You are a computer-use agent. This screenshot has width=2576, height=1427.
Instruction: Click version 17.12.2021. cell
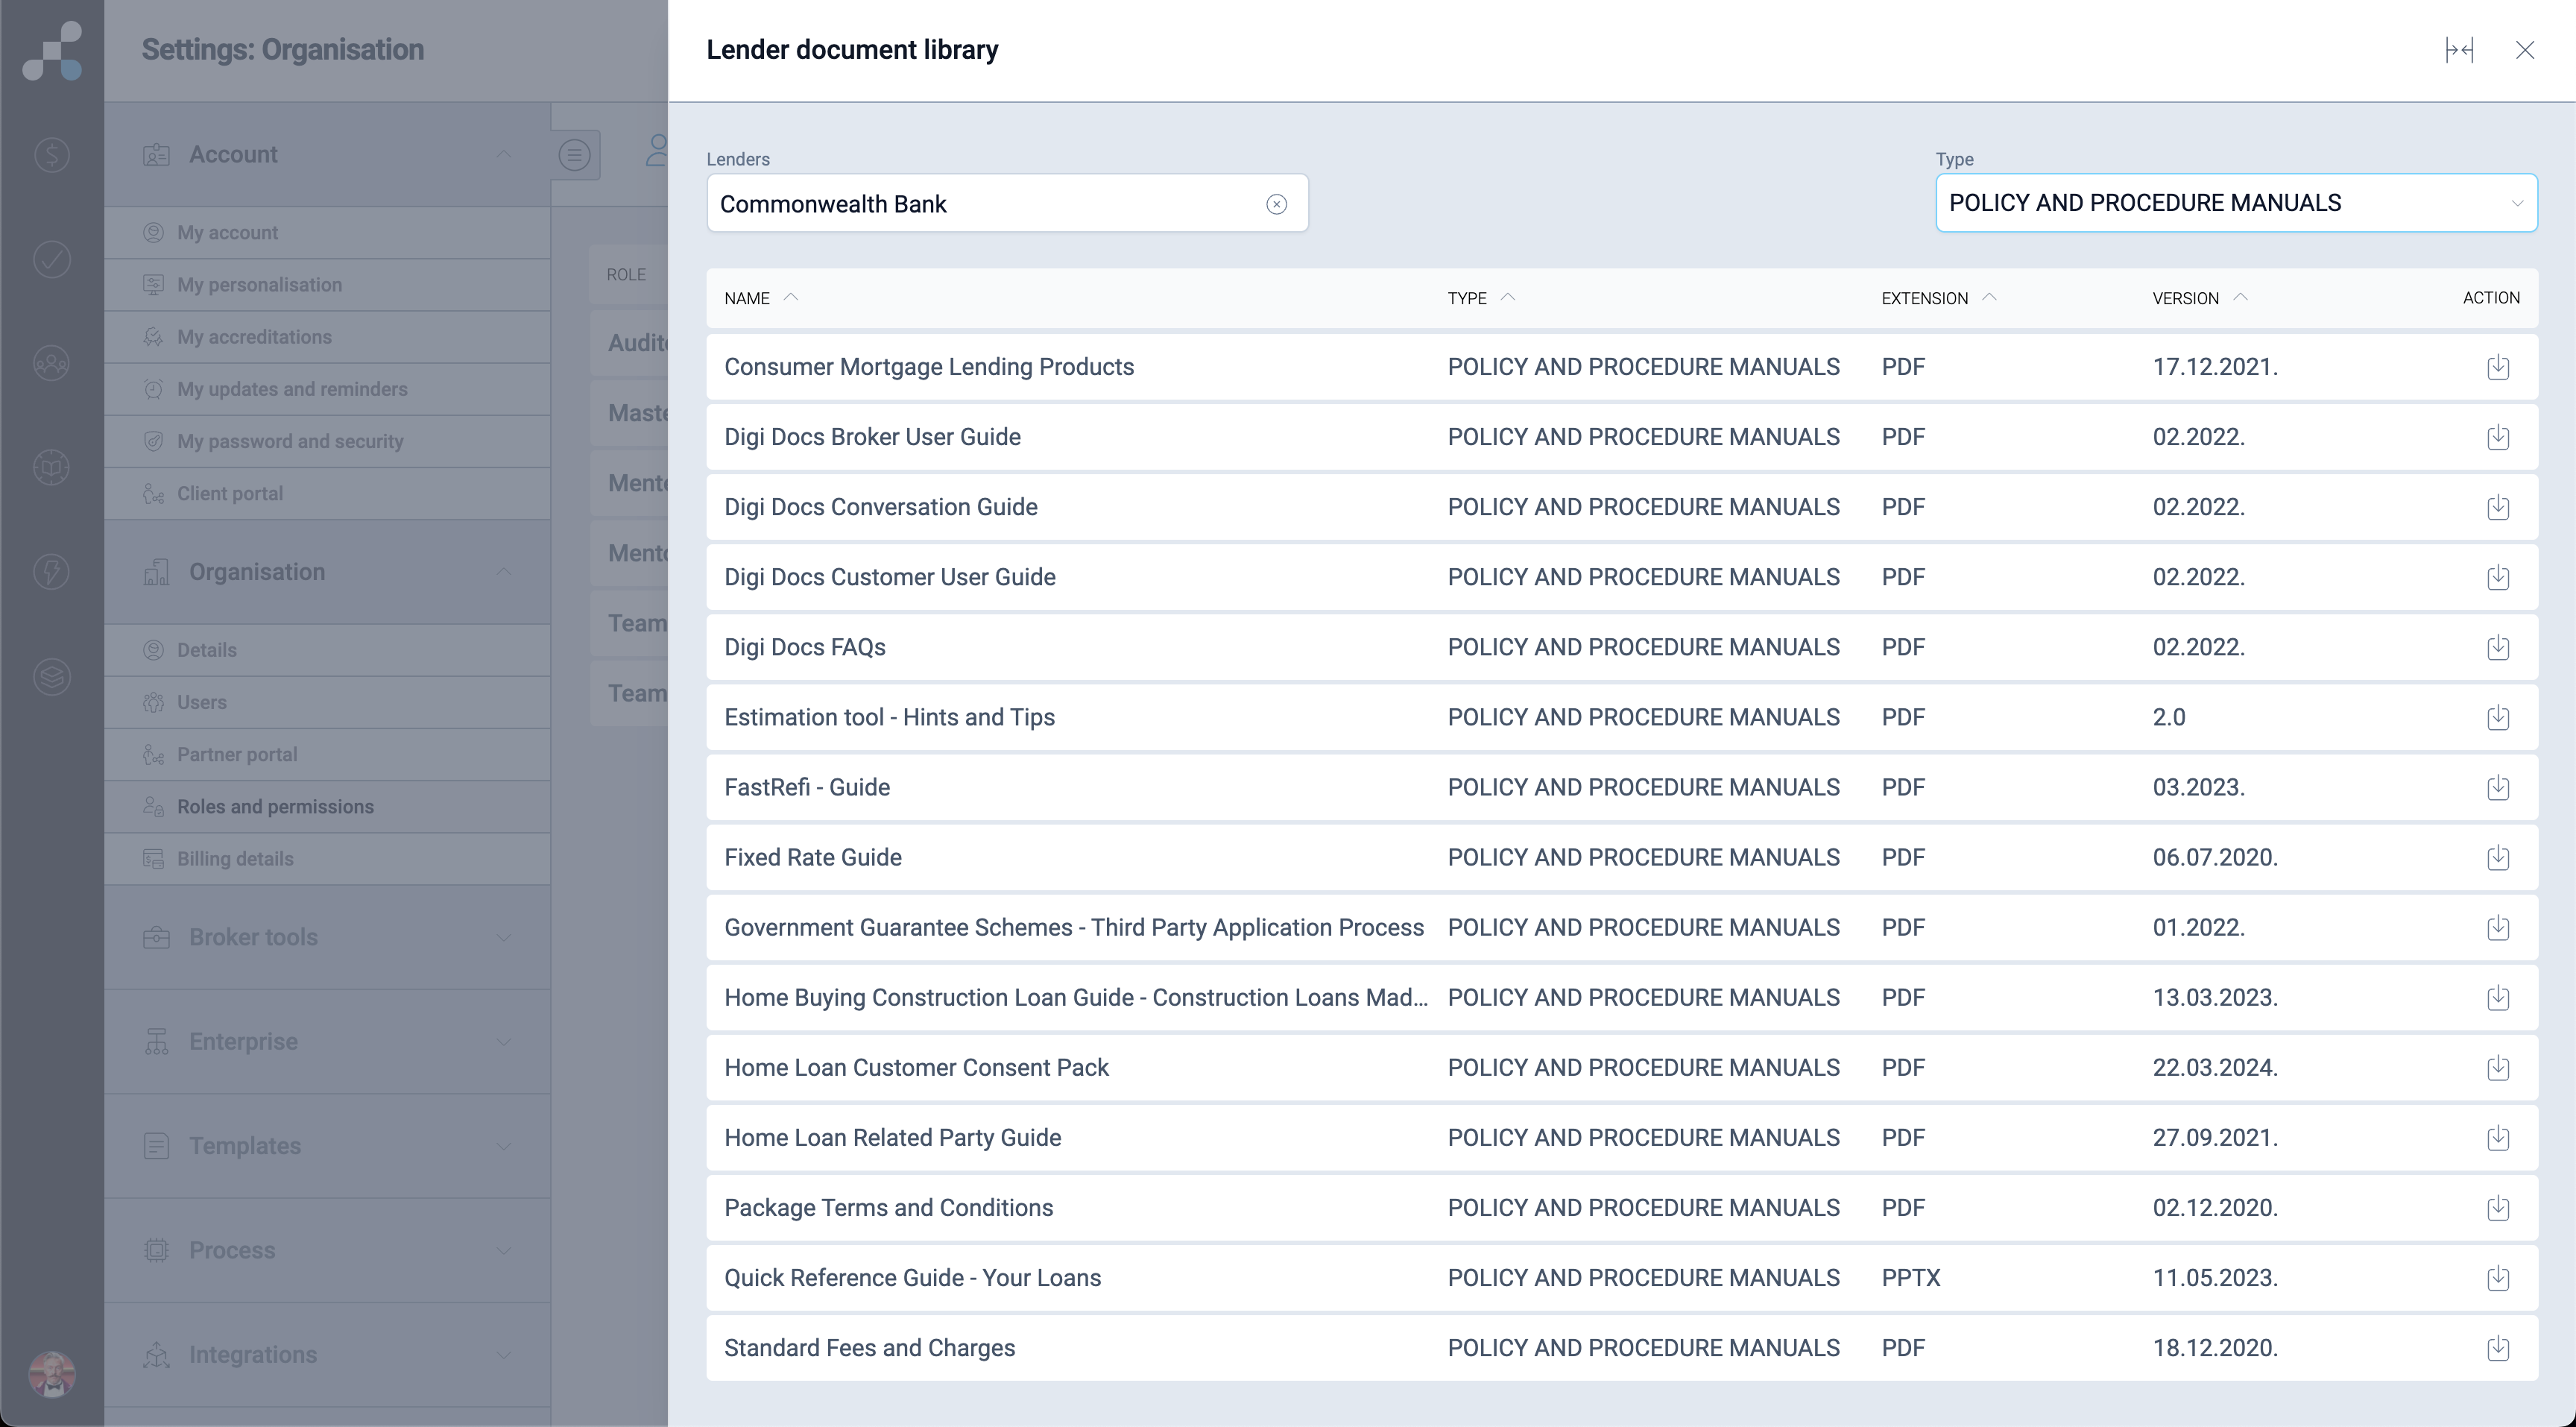tap(2215, 367)
